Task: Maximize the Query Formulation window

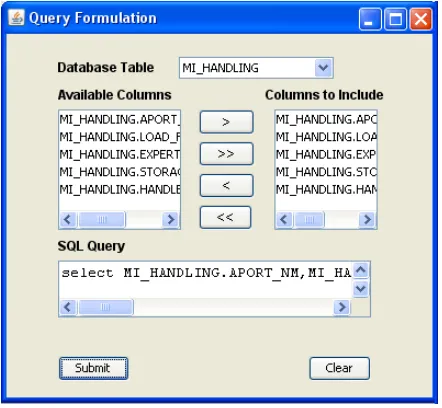Action: [x=395, y=19]
